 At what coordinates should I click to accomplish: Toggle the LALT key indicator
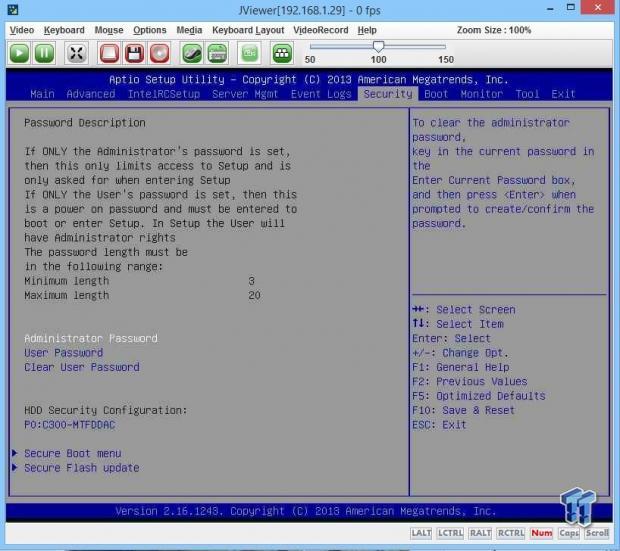[421, 533]
